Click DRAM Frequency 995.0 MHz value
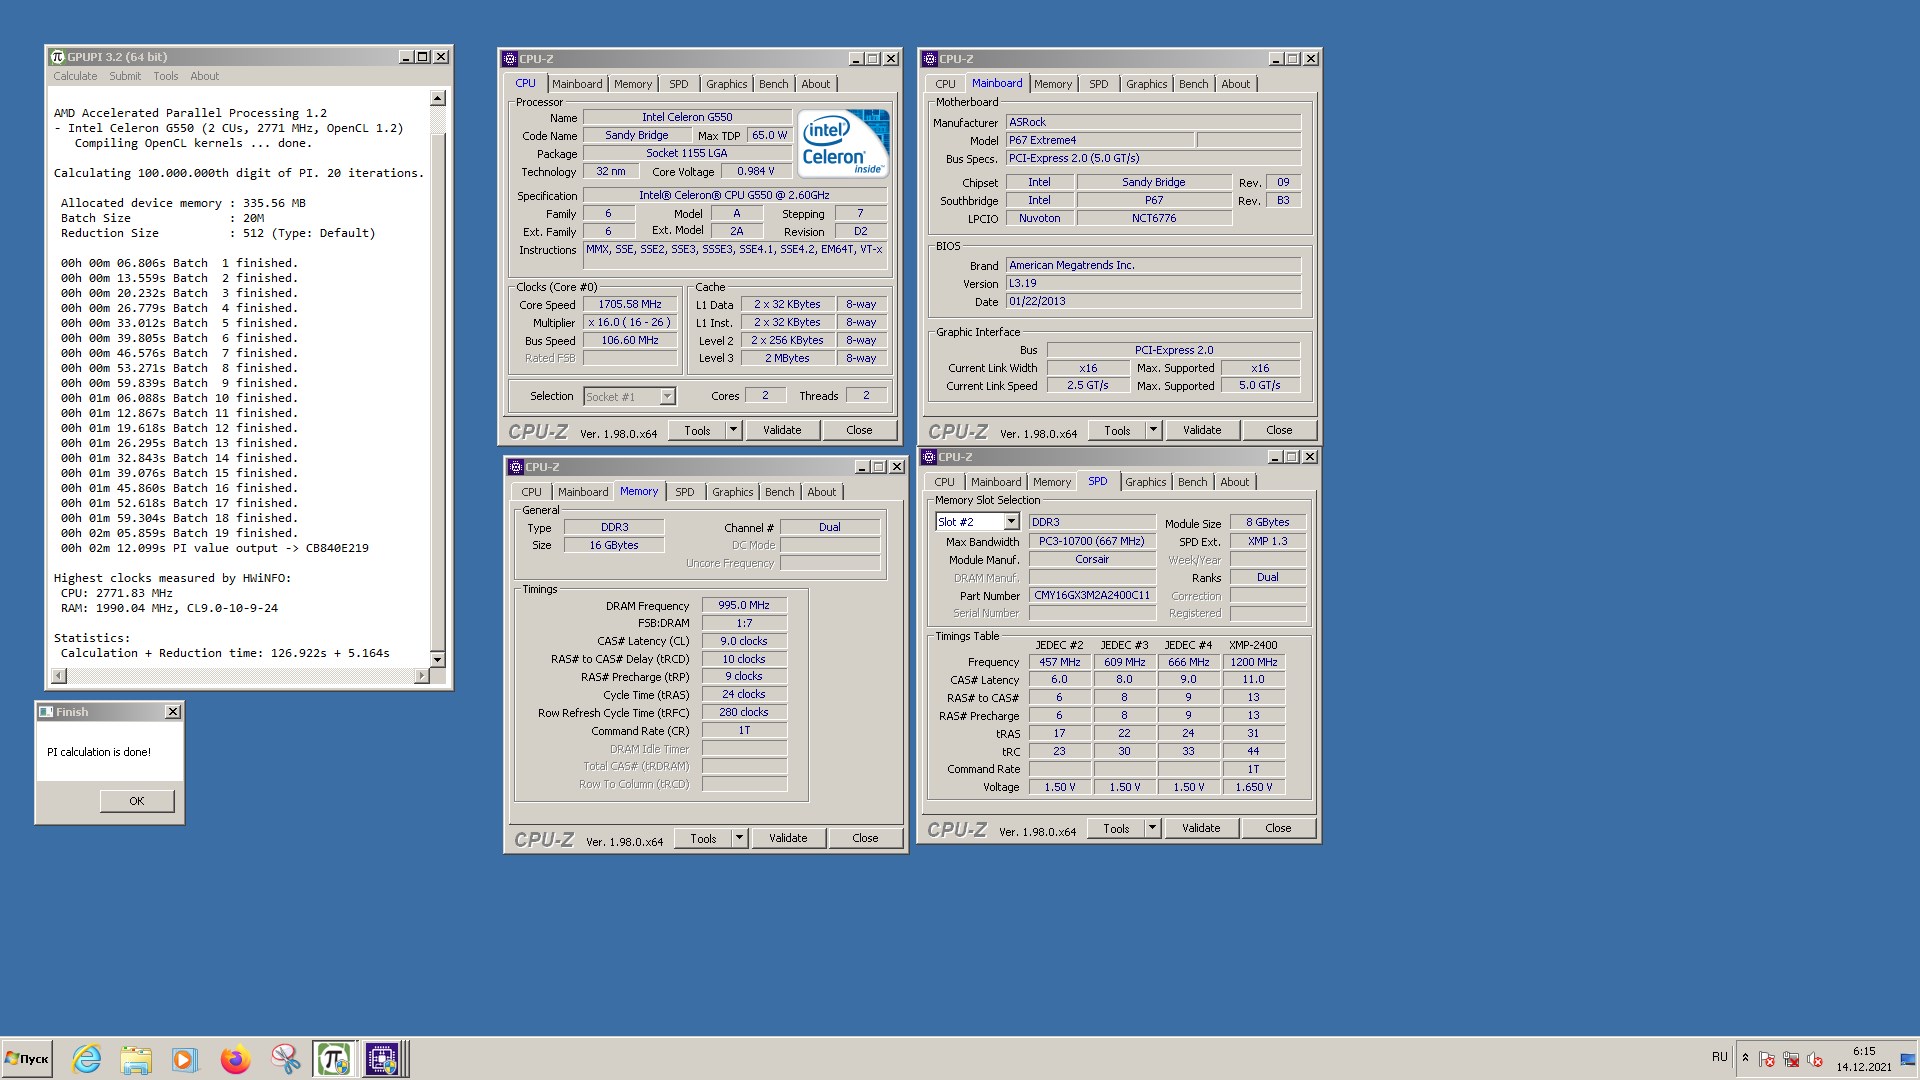This screenshot has height=1080, width=1920. point(744,605)
